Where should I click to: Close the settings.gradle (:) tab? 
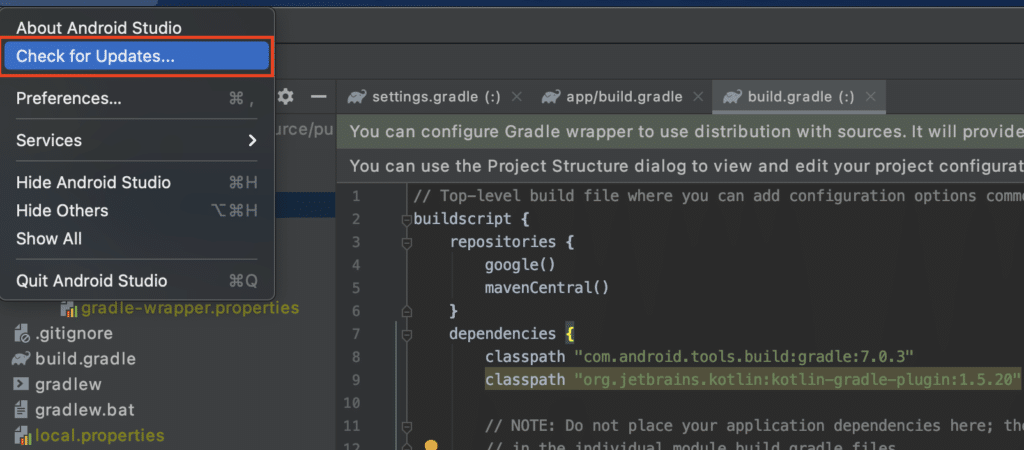[x=516, y=97]
